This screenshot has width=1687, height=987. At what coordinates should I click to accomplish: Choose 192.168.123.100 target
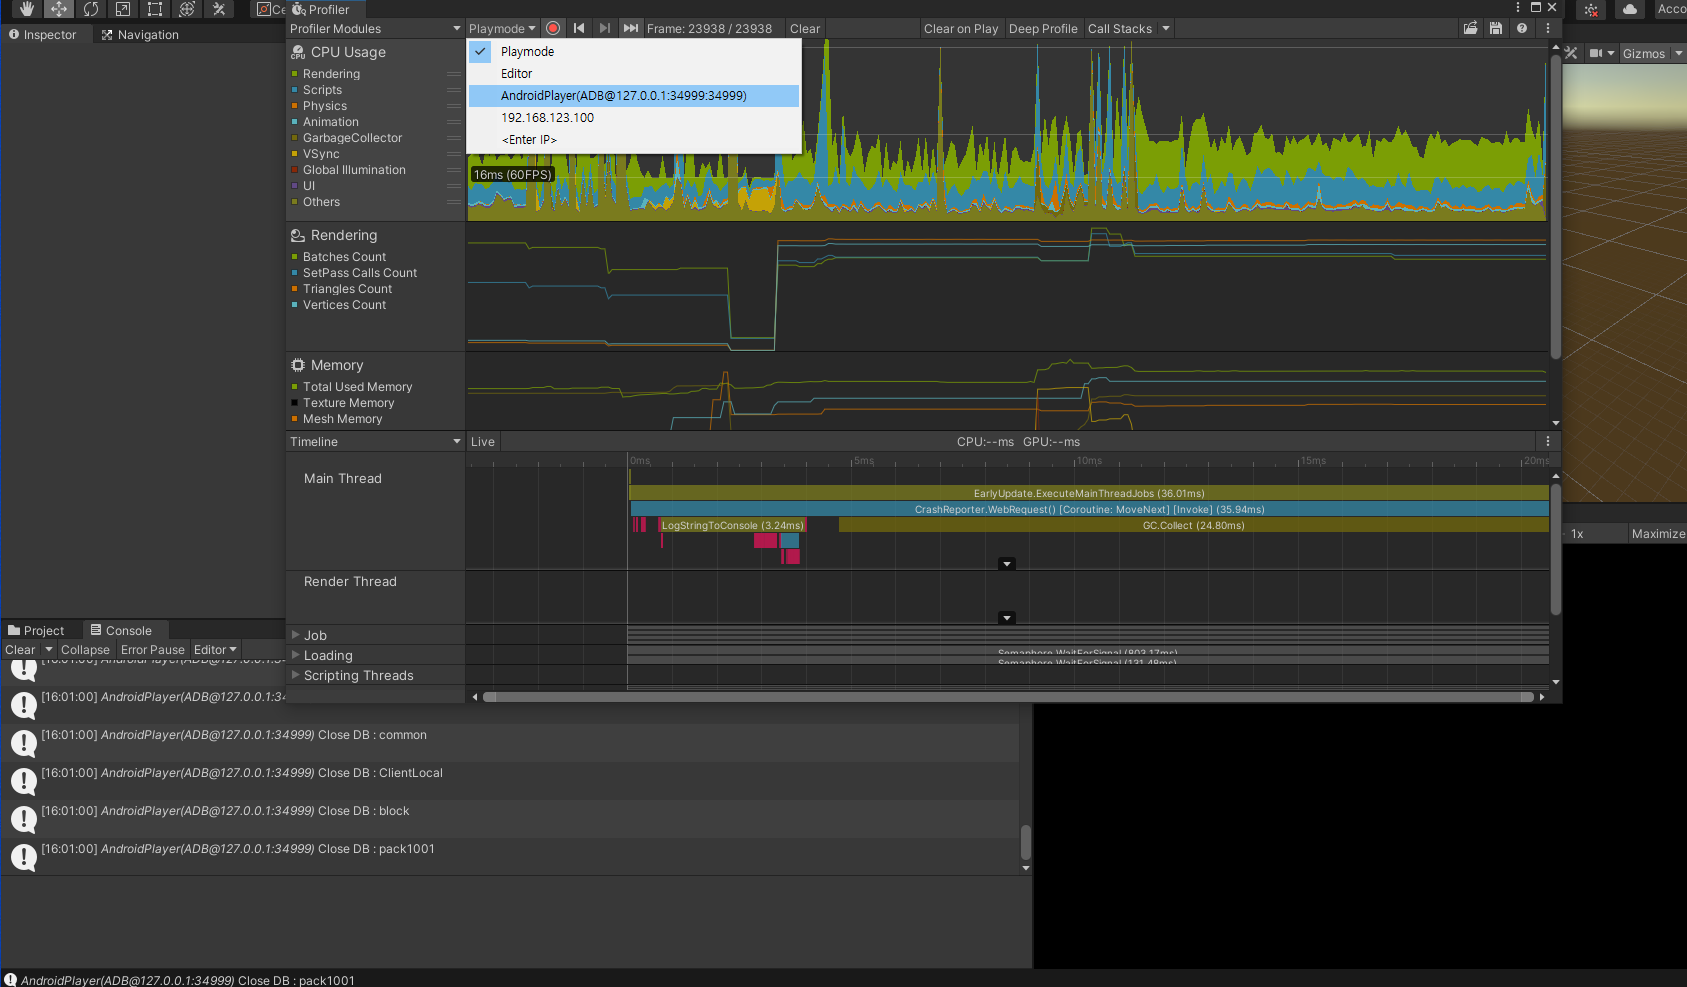[x=634, y=117]
